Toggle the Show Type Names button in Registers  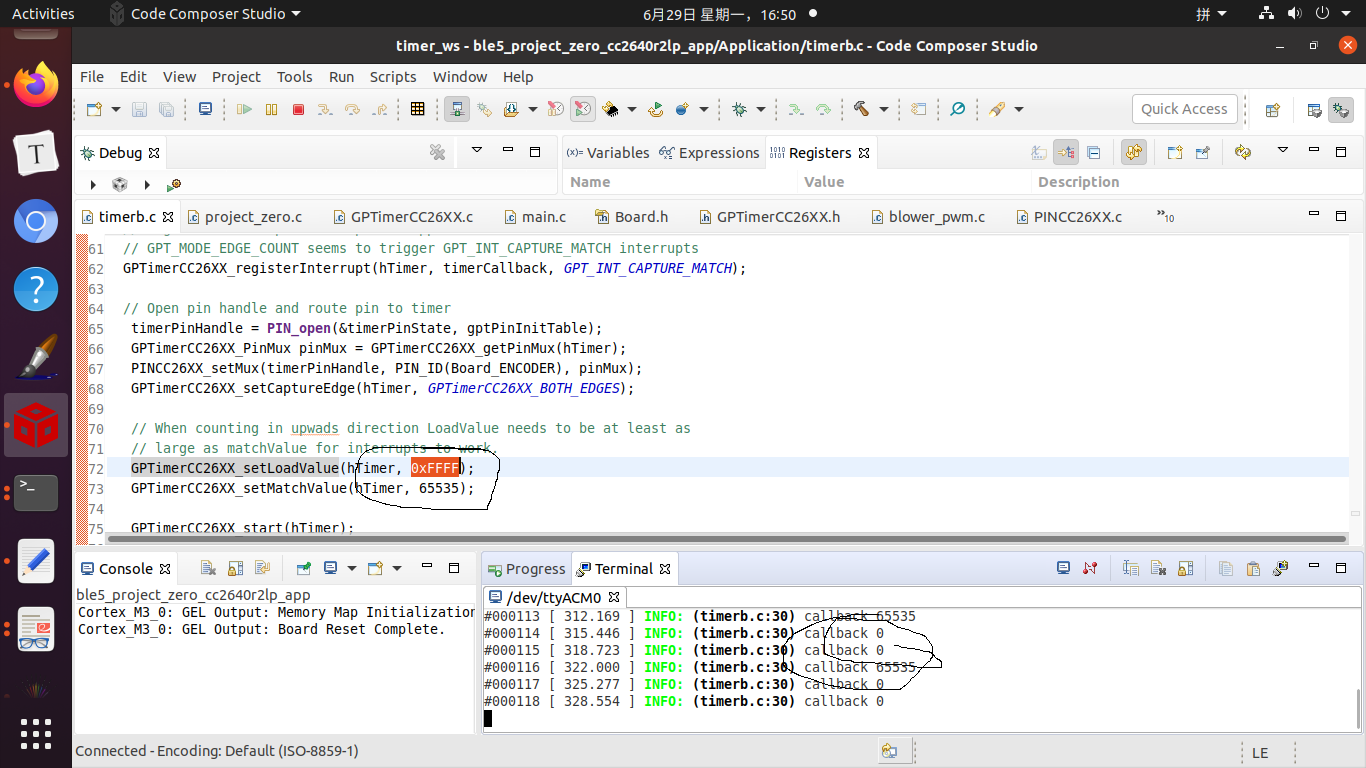(1040, 153)
